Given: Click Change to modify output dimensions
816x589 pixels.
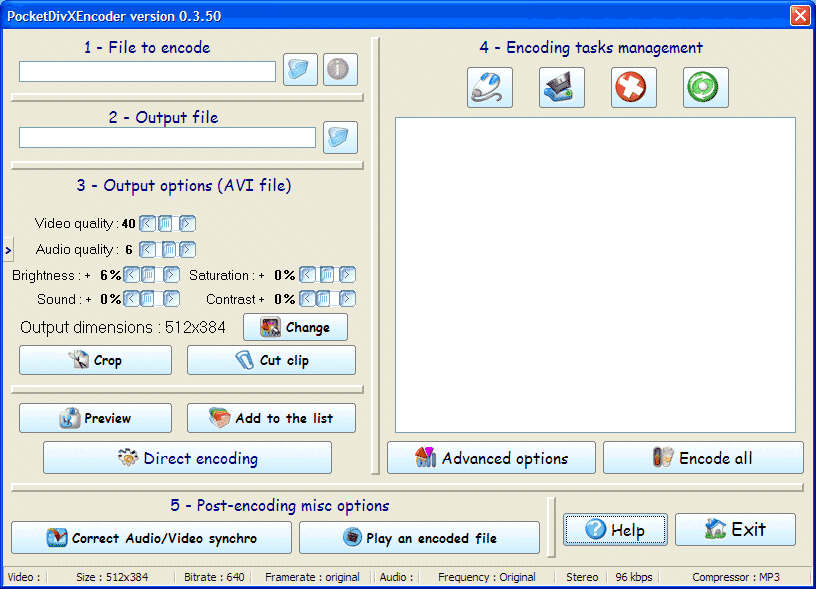Looking at the screenshot, I should pos(295,327).
